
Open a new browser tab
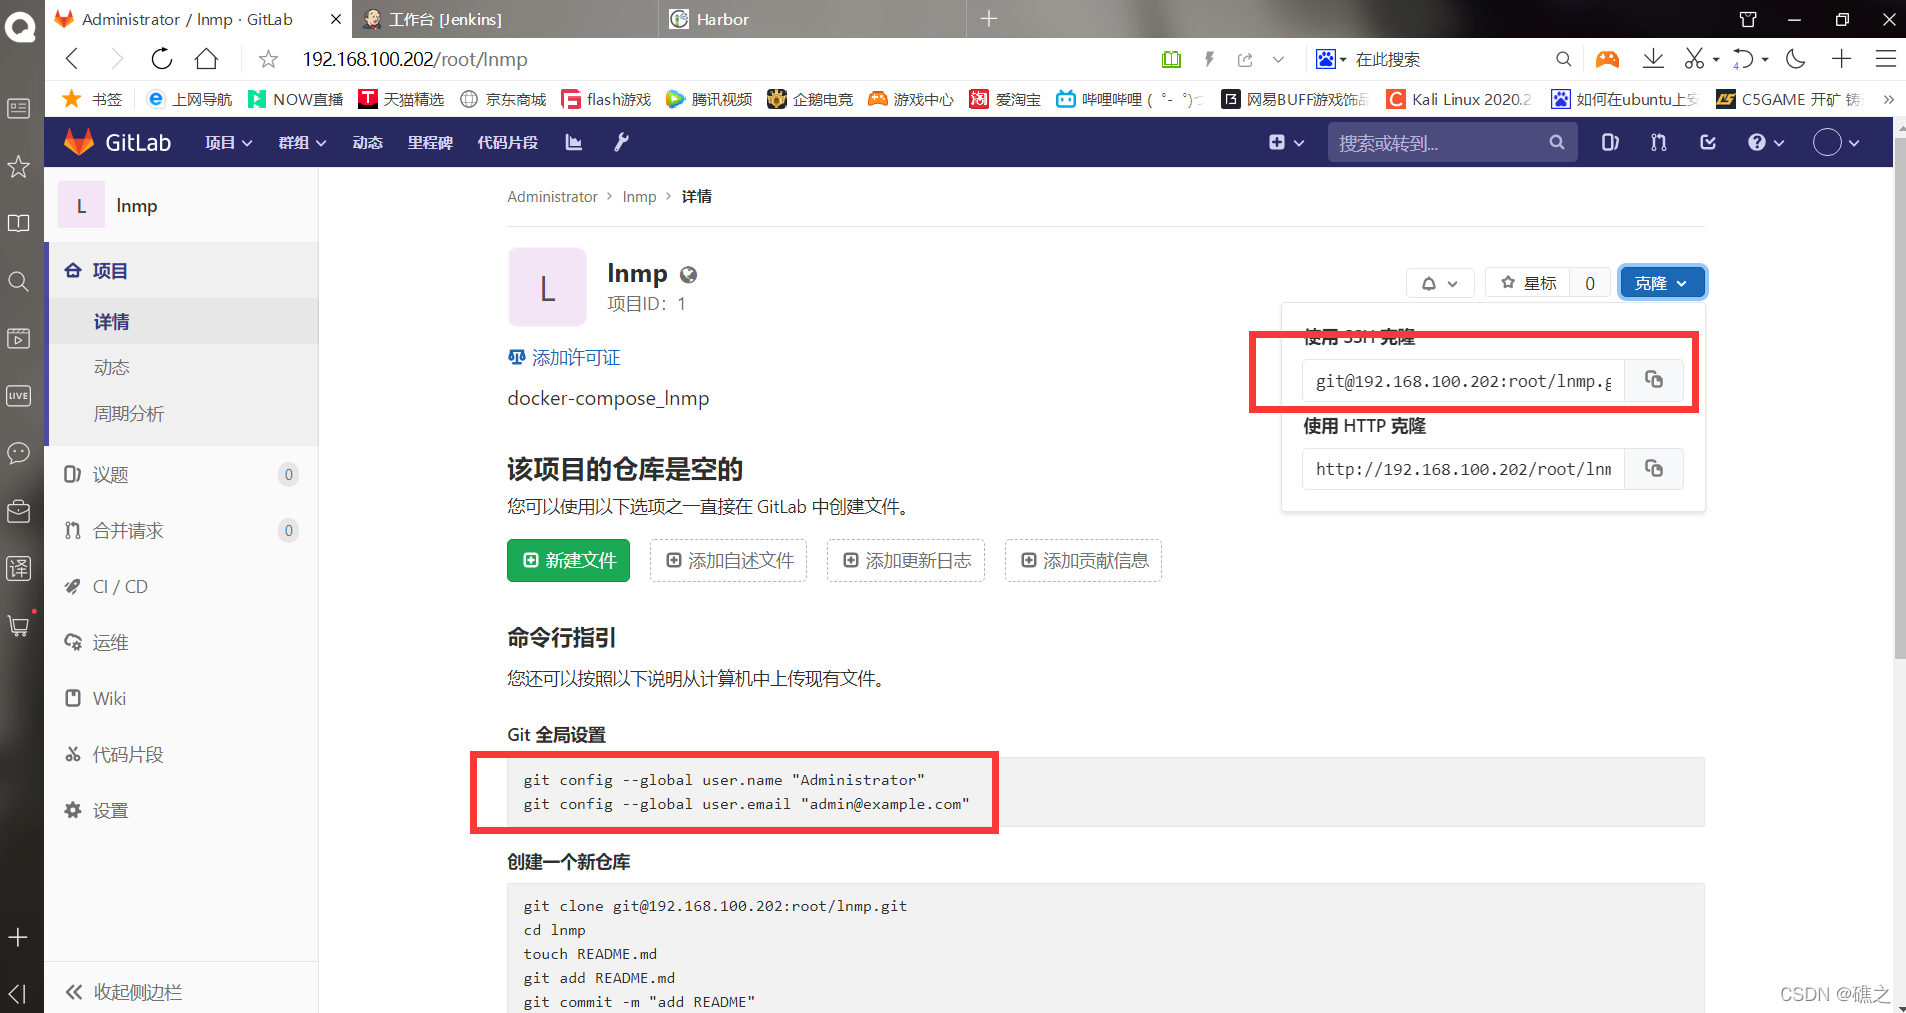point(989,19)
